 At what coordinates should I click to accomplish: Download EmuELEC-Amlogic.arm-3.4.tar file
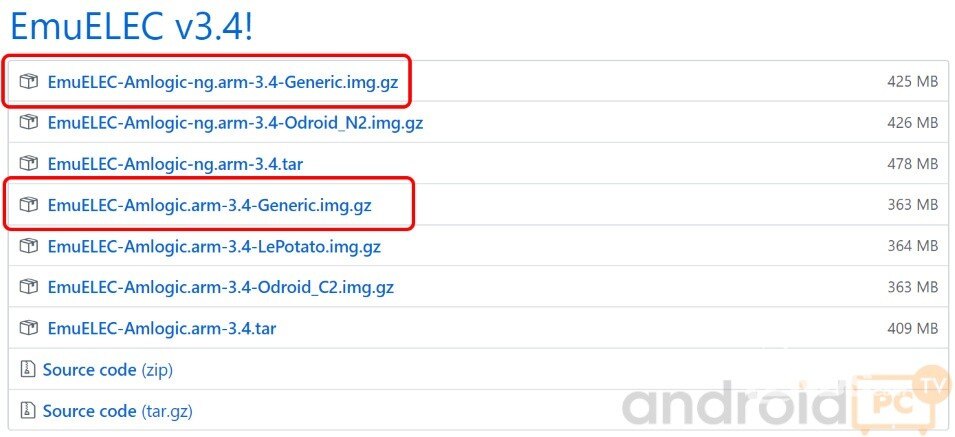point(164,328)
